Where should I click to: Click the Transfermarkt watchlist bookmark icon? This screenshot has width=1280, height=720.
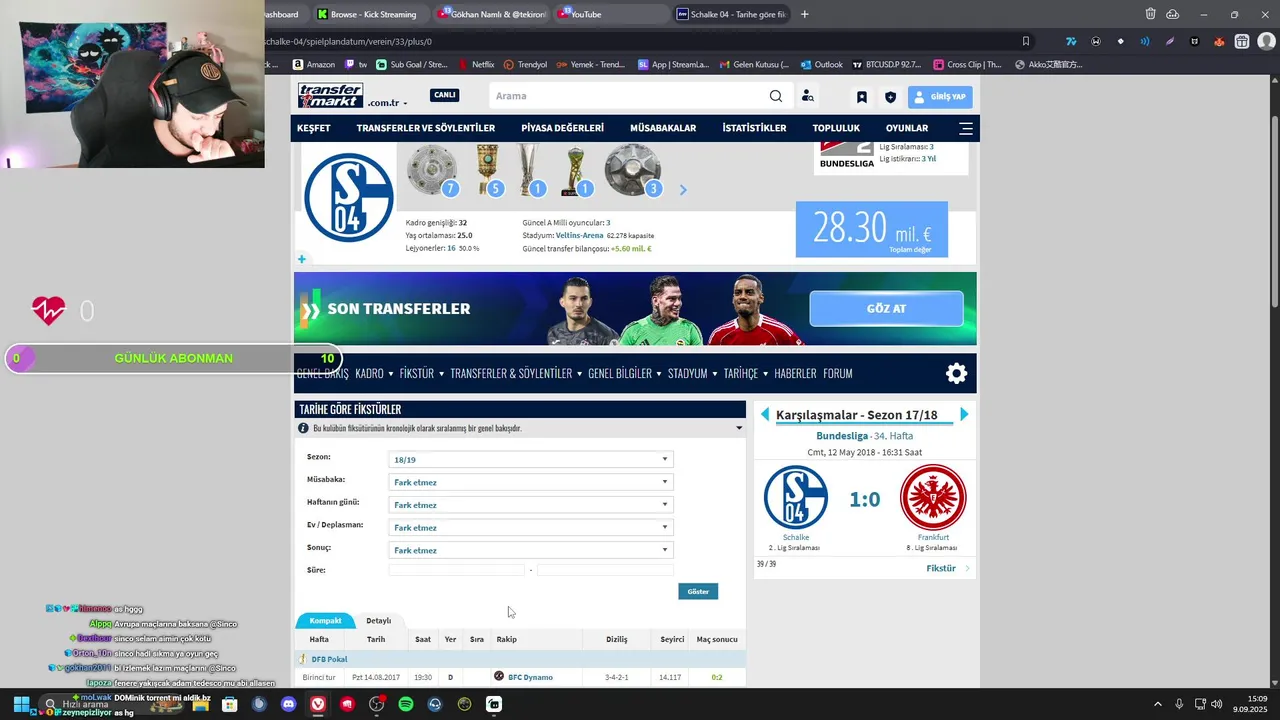[x=861, y=97]
